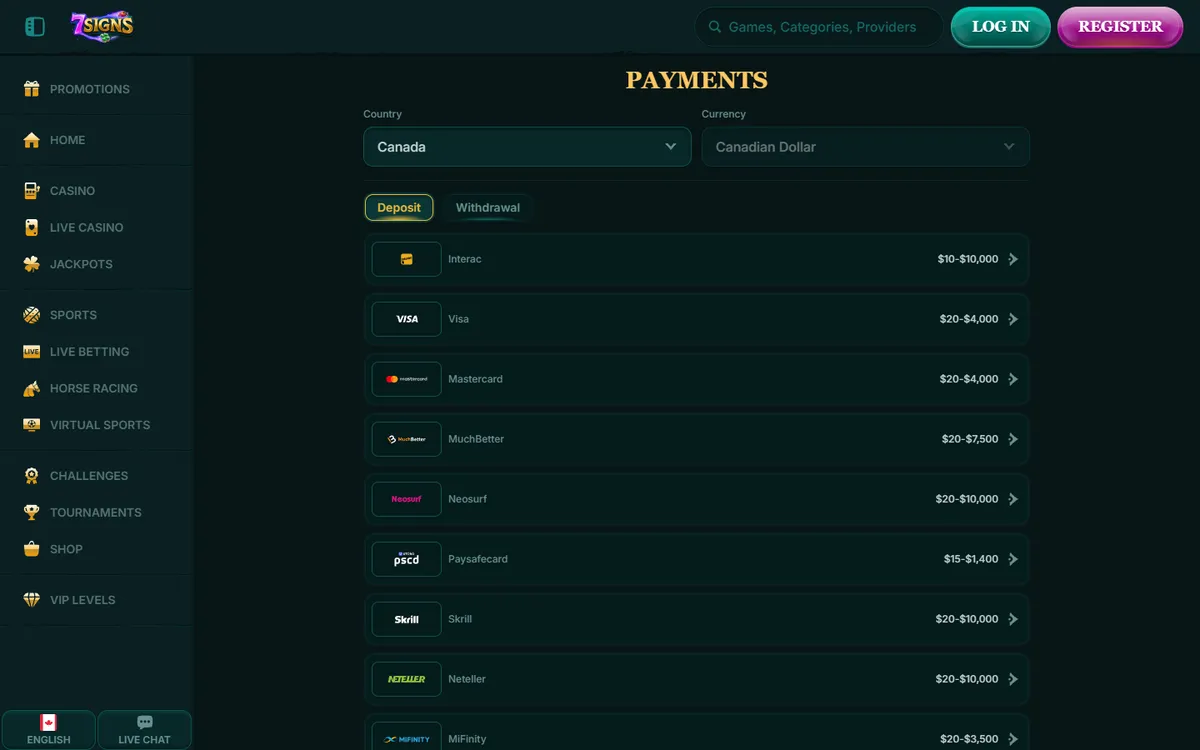Click the Paysafecard pscd logo
The image size is (1200, 750).
pos(406,559)
